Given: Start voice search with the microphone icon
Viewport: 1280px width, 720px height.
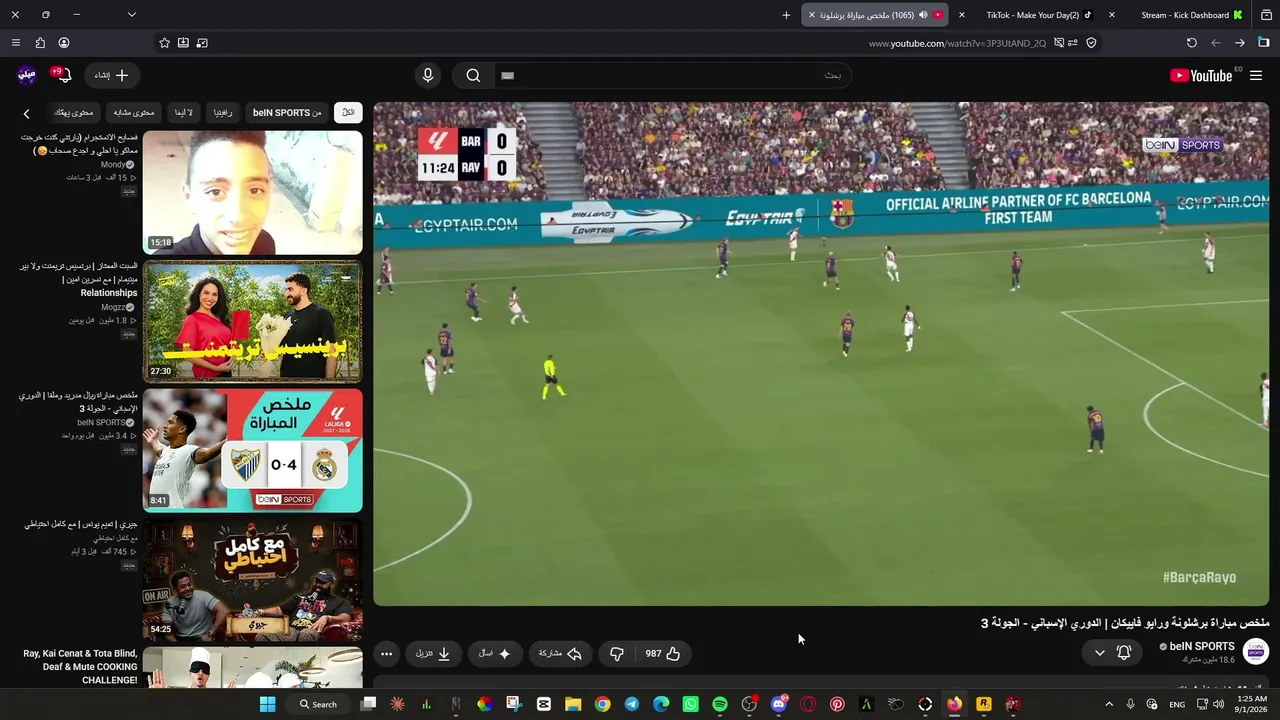Looking at the screenshot, I should 428,75.
